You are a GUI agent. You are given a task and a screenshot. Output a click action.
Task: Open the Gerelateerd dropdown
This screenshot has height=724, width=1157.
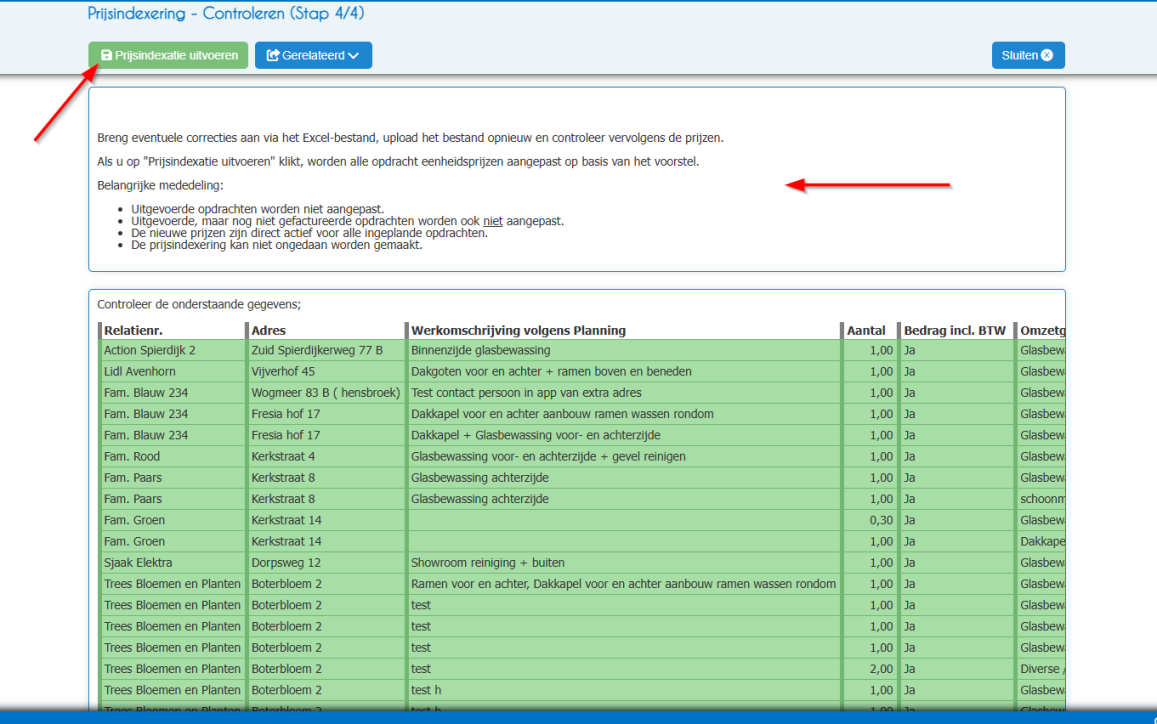click(313, 55)
